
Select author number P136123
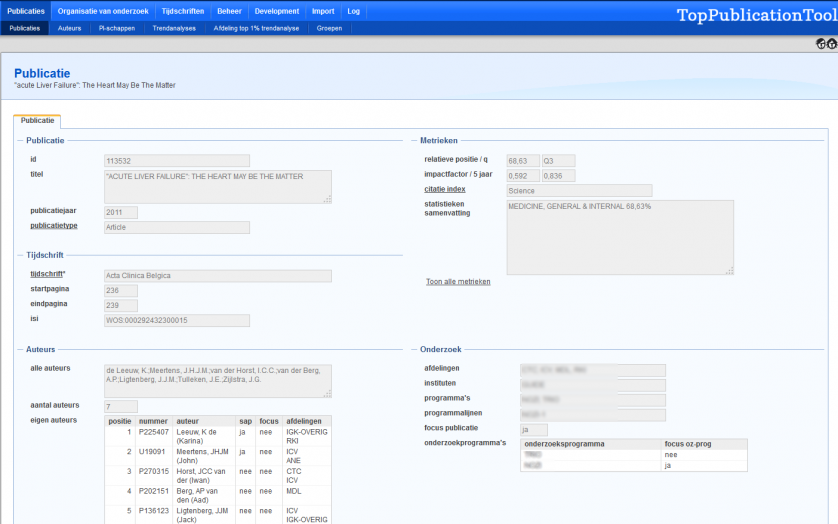click(154, 511)
